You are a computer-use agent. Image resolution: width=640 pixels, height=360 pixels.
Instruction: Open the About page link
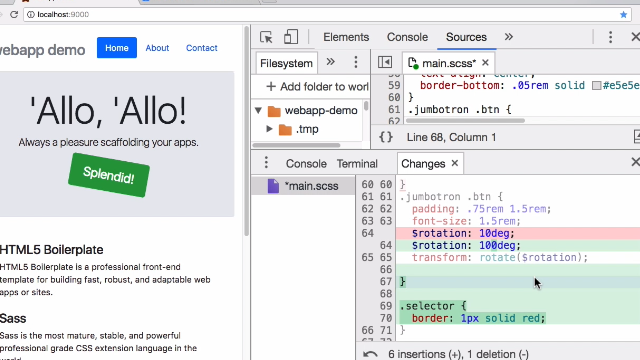157,48
